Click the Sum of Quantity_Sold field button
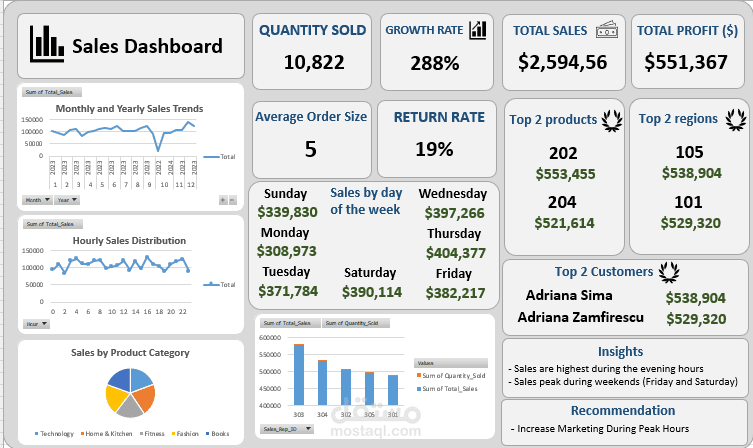The width and height of the screenshot is (753, 448). [x=355, y=323]
